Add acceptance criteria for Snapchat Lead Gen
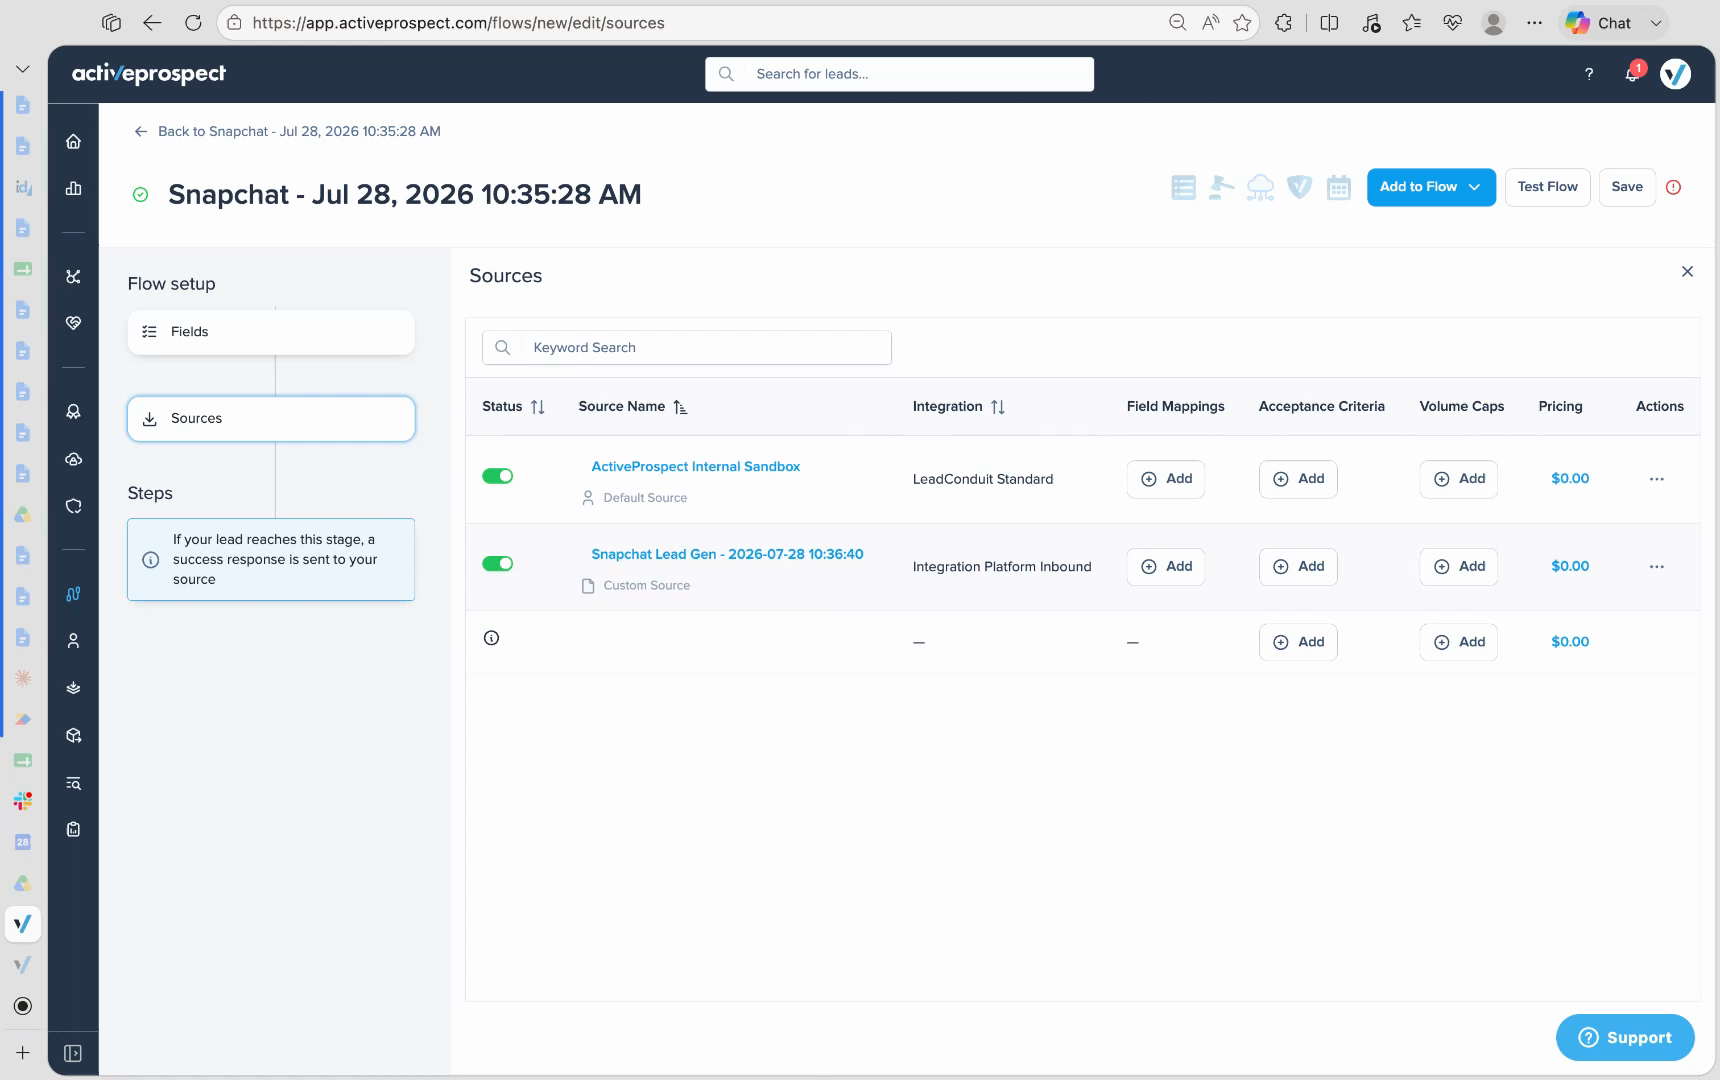 [x=1298, y=566]
